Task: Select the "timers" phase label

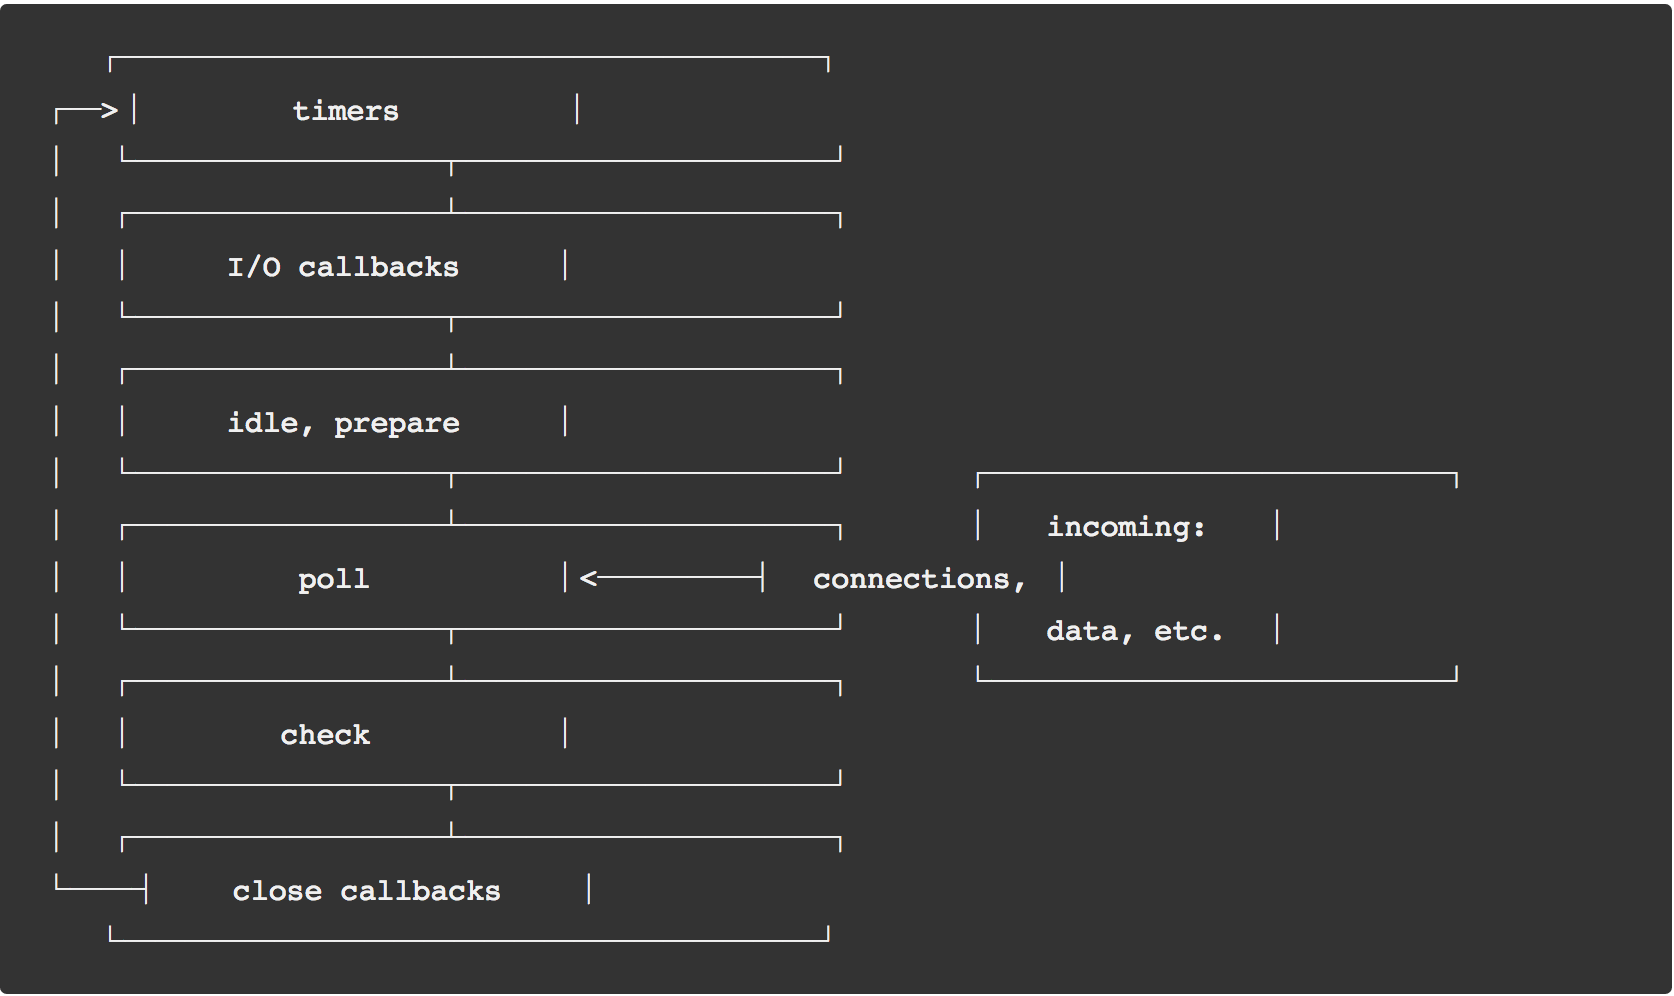Action: [345, 111]
